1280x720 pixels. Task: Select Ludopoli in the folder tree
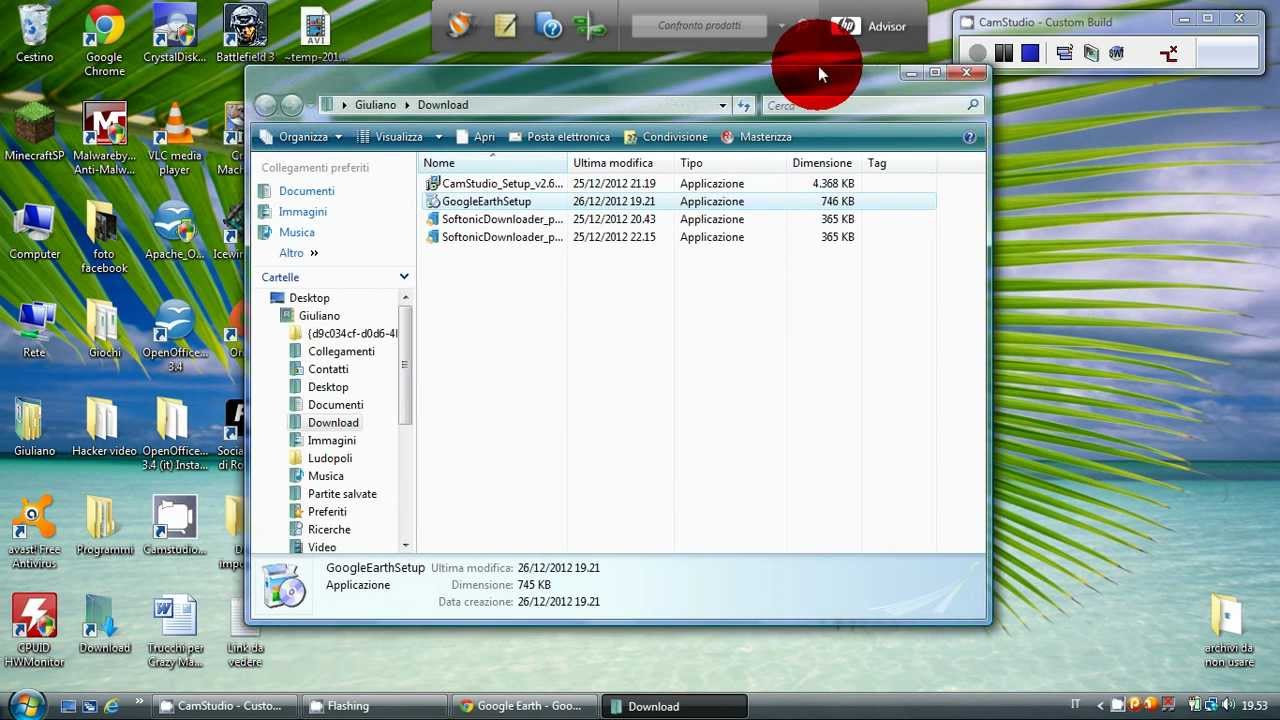329,458
